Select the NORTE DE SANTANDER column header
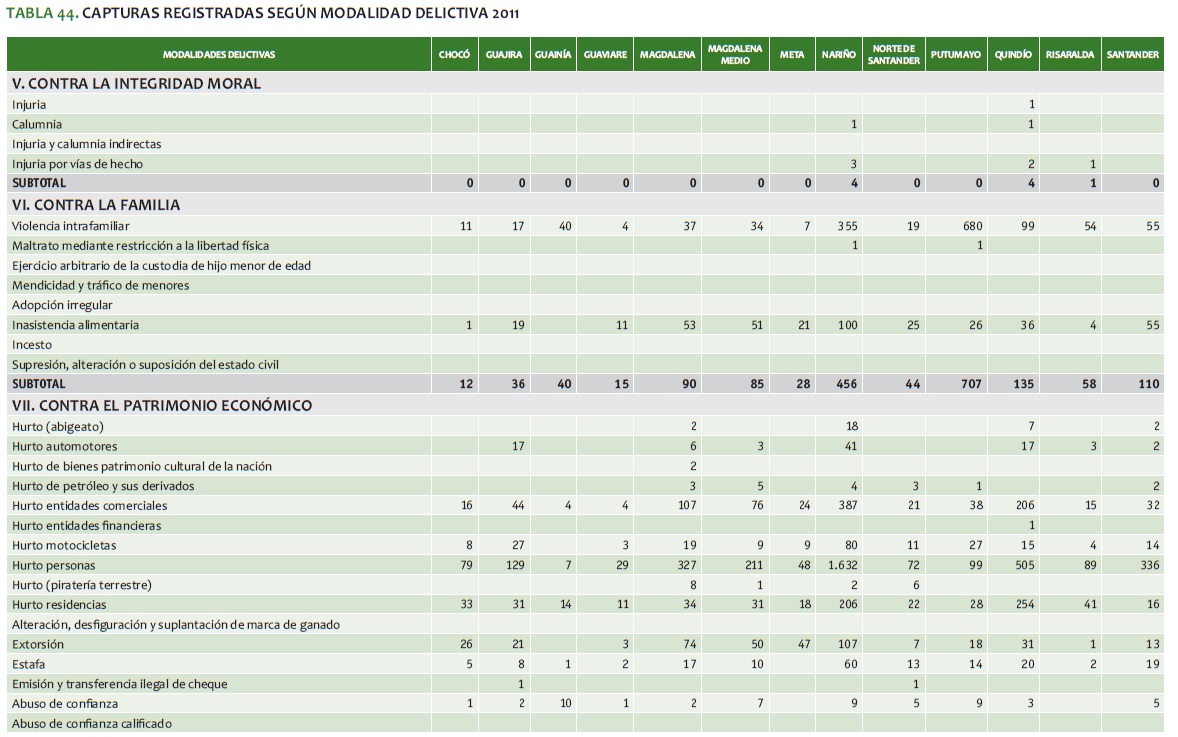 tap(893, 55)
